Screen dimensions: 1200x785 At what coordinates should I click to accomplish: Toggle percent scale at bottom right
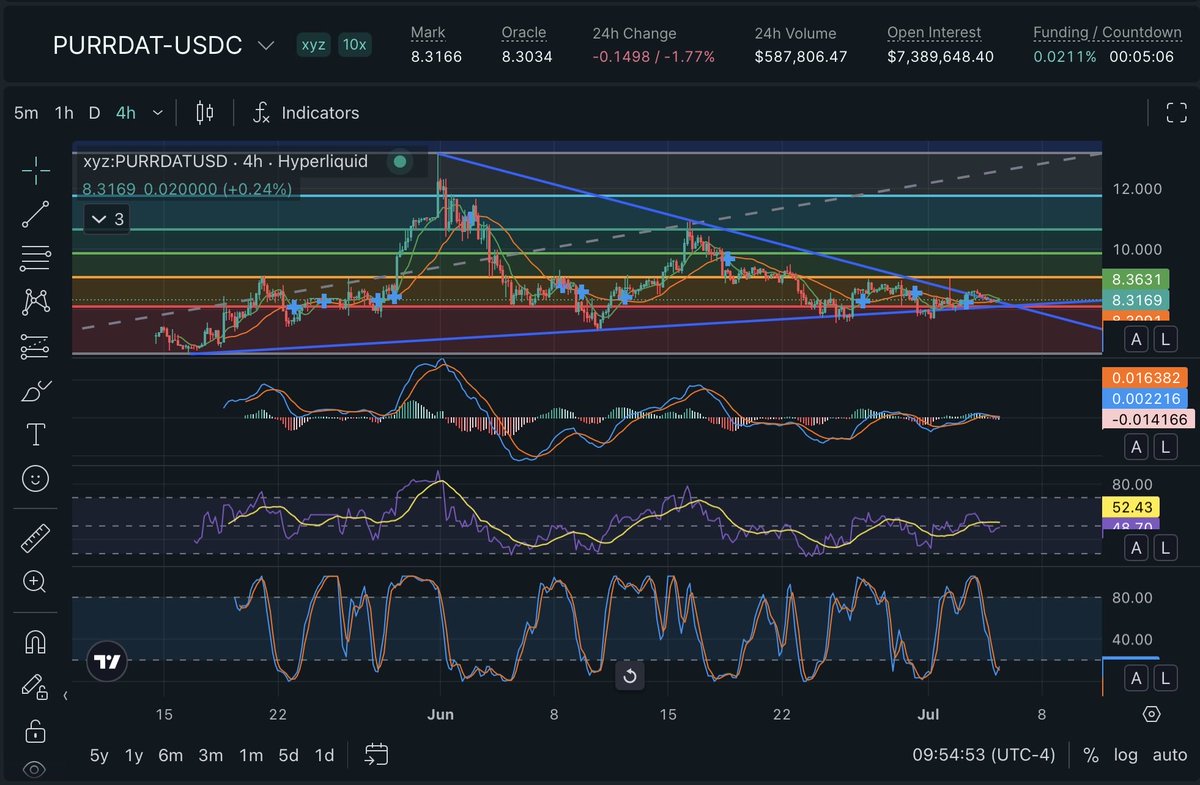(x=1091, y=755)
